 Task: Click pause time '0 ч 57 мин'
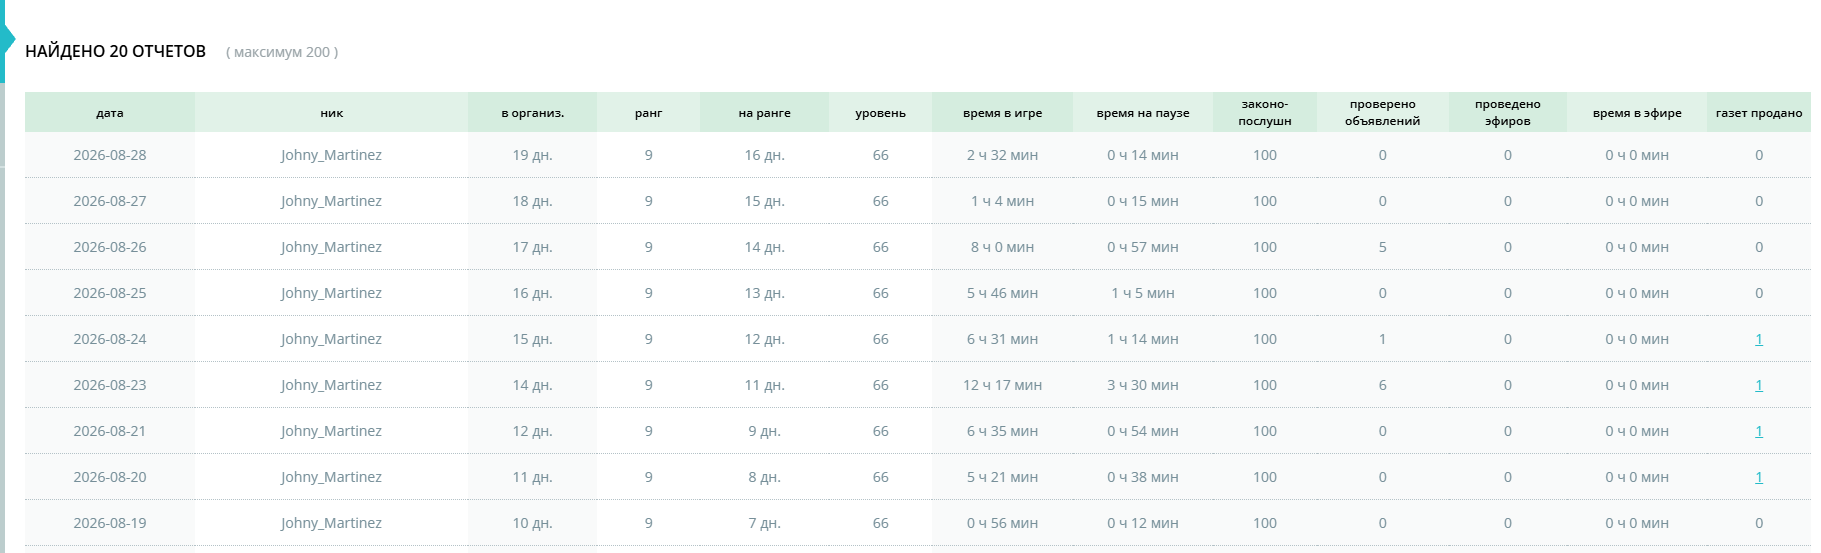[x=1143, y=247]
